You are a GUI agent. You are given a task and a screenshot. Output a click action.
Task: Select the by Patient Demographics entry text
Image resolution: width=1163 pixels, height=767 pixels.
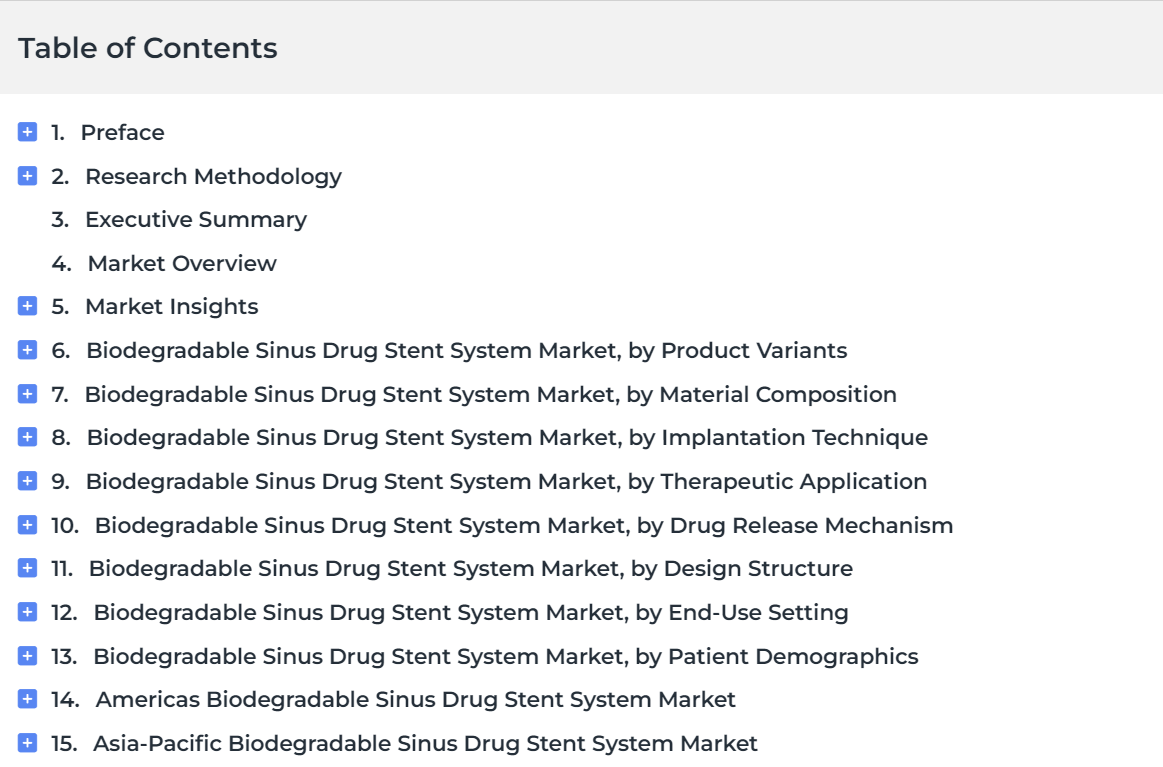click(505, 656)
